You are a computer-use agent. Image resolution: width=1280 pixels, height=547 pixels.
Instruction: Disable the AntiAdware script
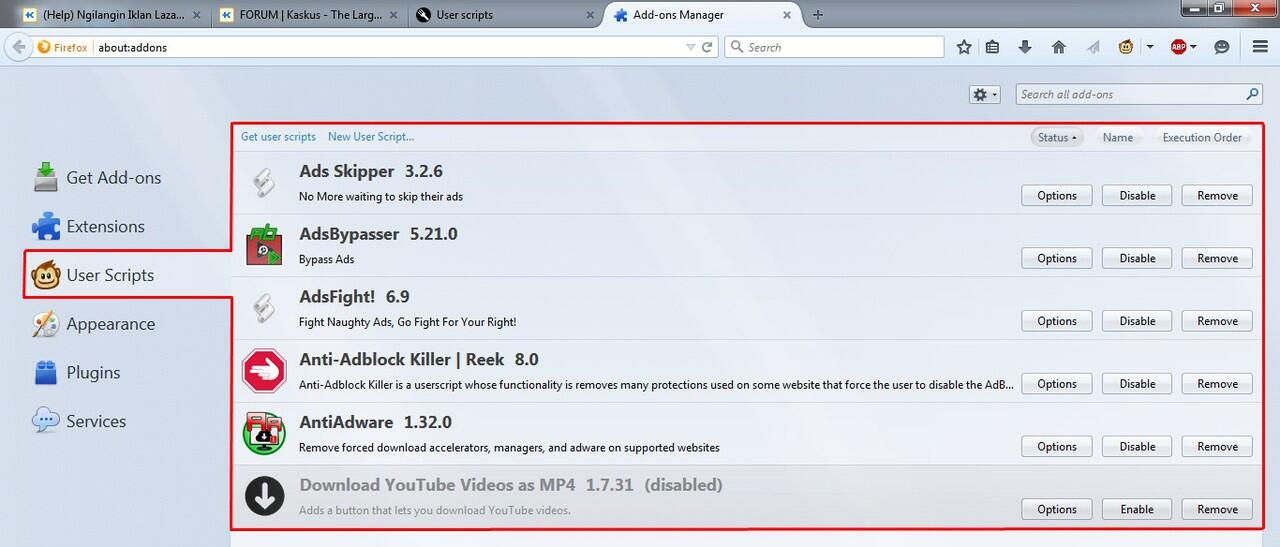(1137, 446)
